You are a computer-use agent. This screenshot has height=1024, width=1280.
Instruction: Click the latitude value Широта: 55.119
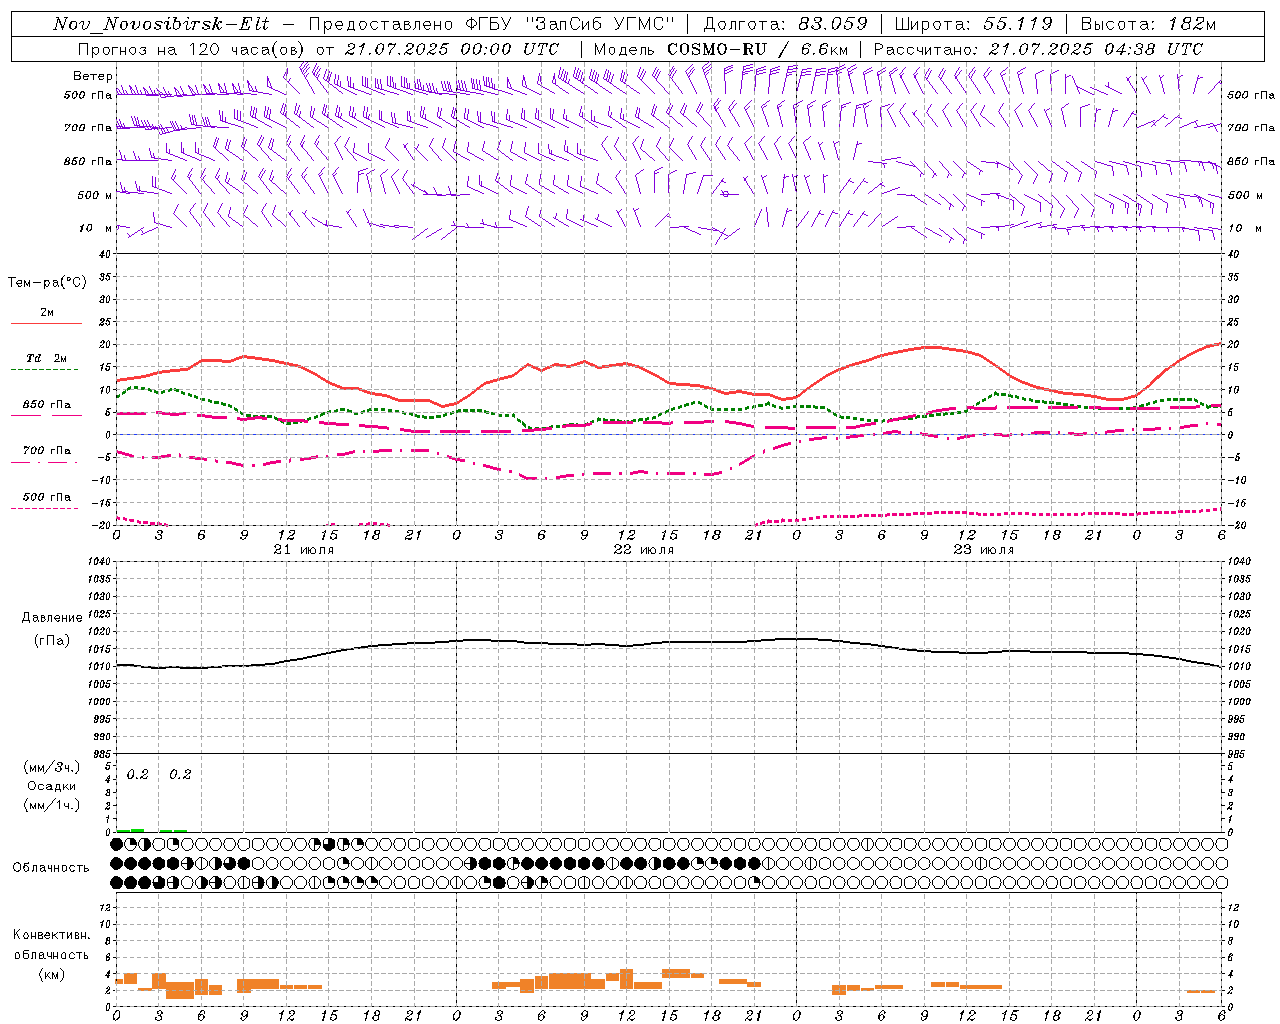973,24
